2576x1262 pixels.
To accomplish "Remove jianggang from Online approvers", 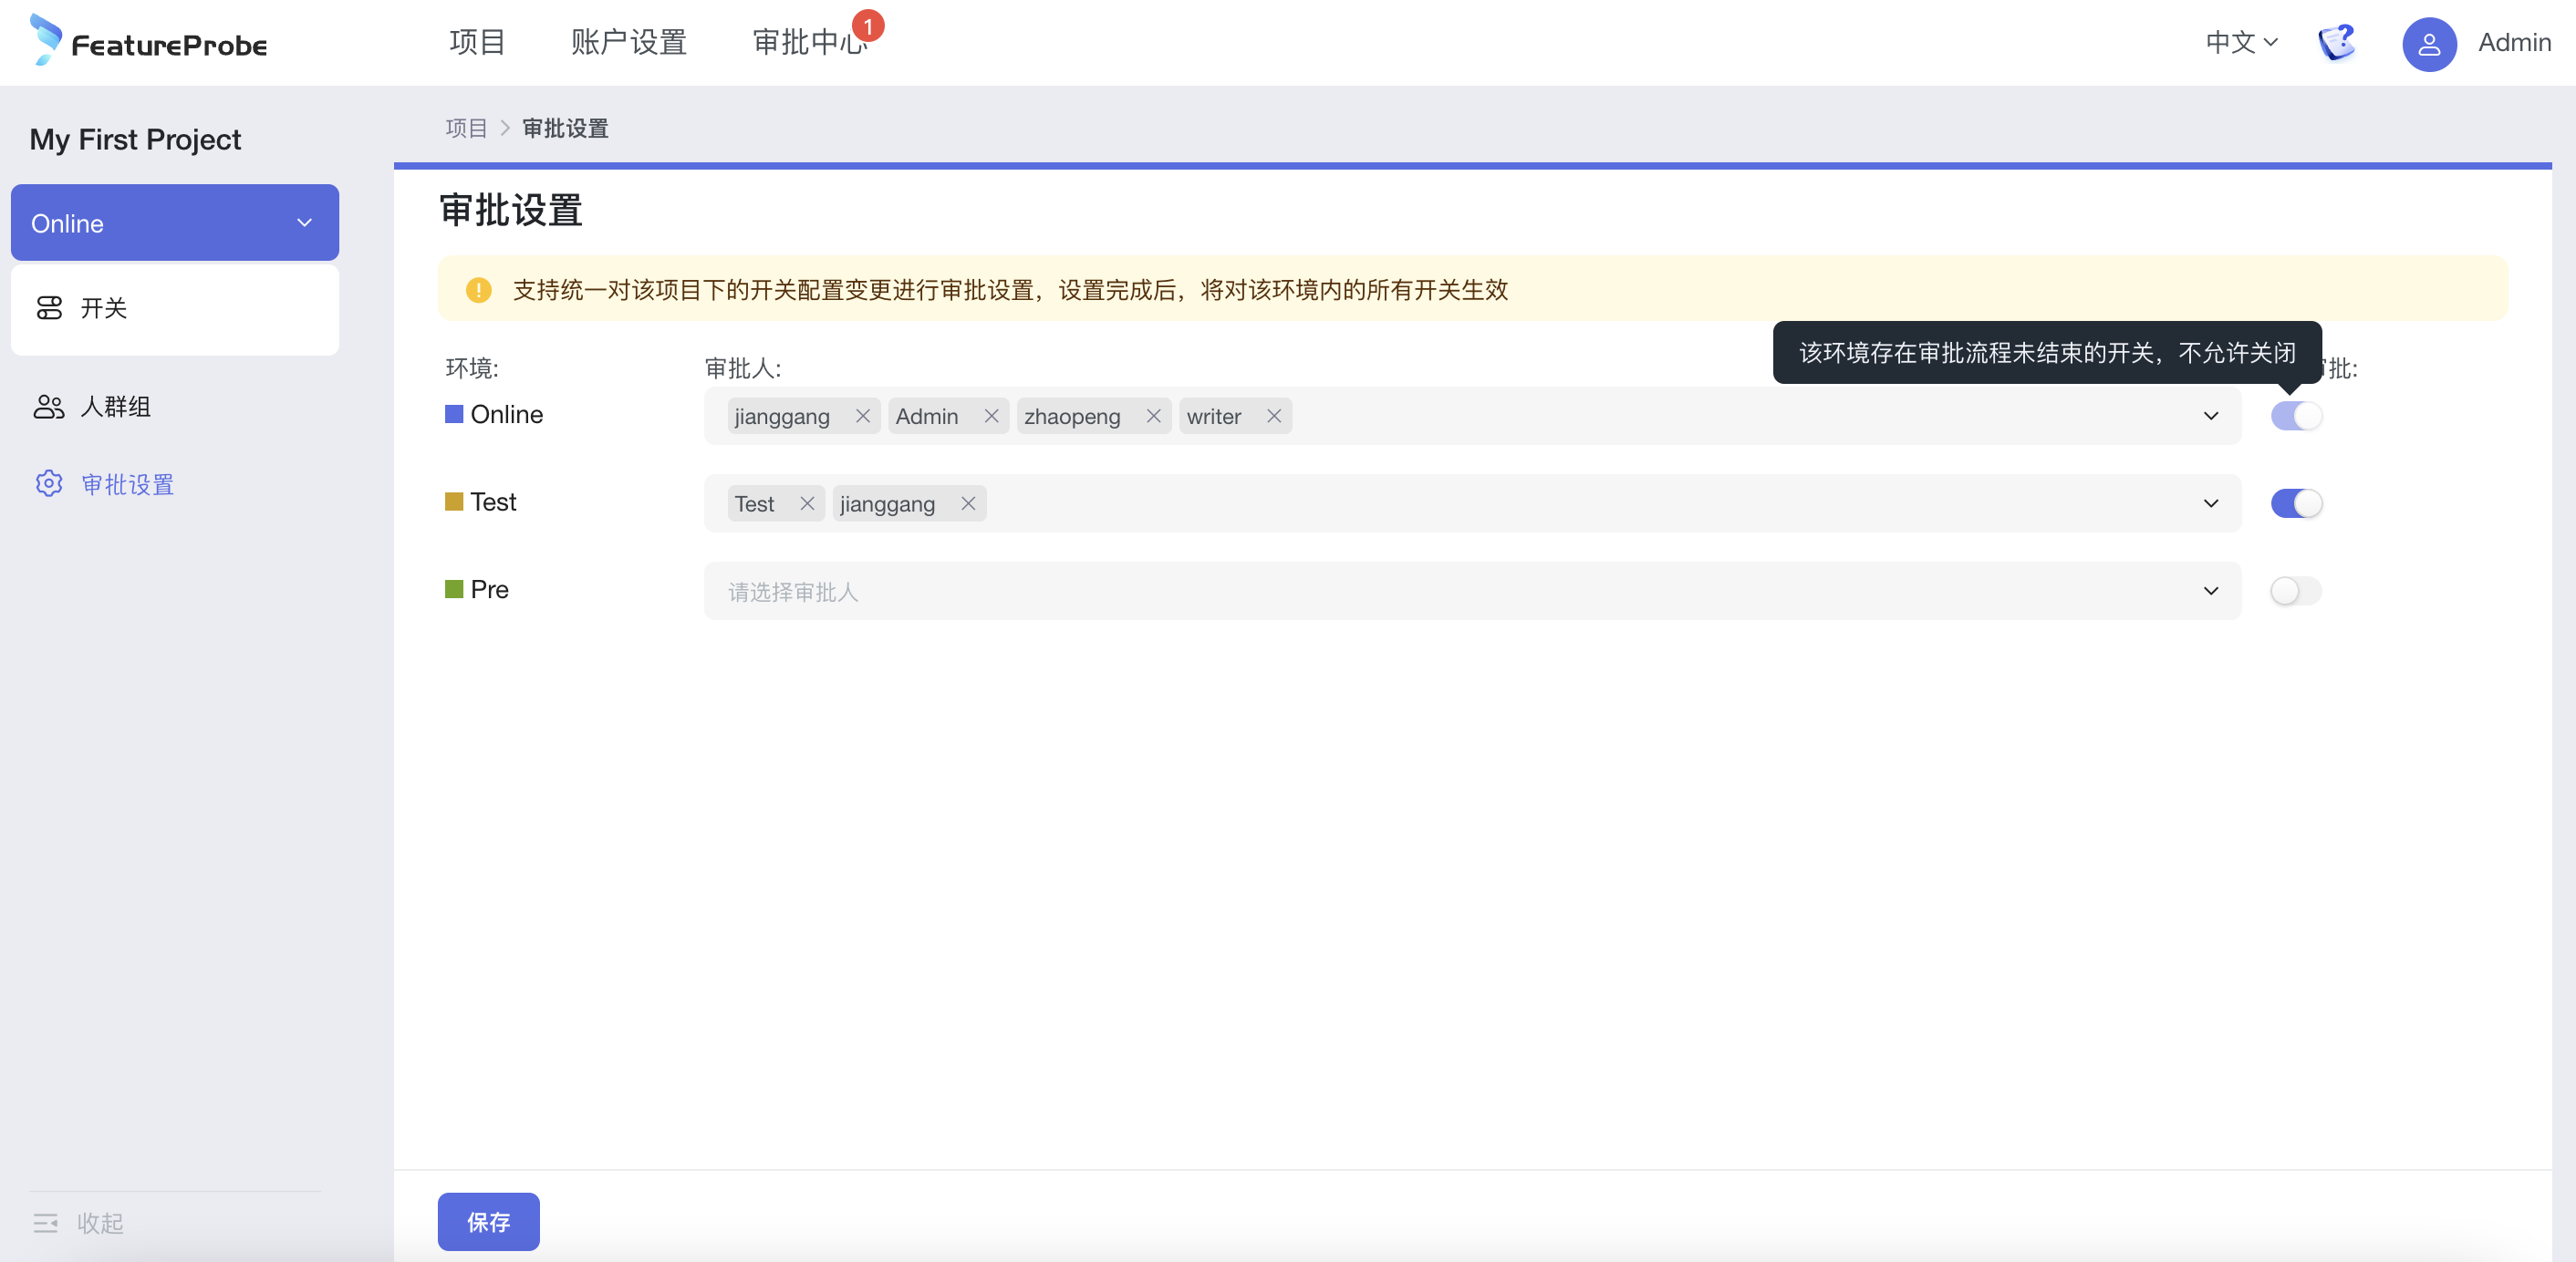I will 862,416.
